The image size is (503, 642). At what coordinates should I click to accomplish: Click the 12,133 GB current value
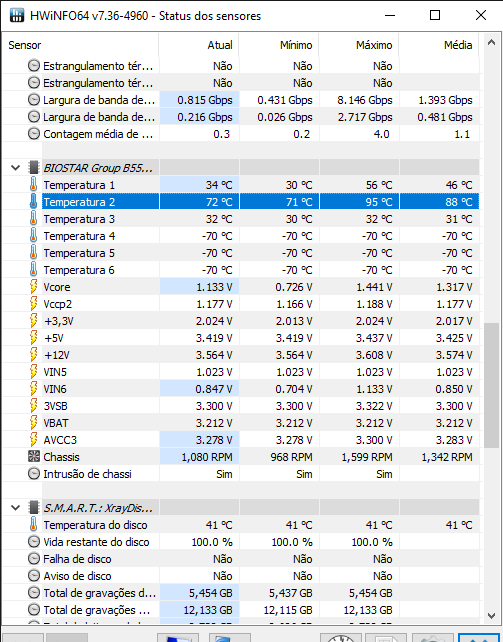coord(208,610)
